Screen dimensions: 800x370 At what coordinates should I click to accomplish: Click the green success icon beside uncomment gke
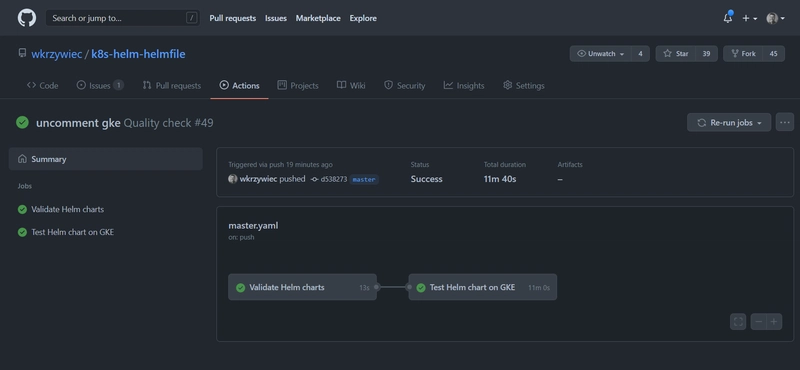pyautogui.click(x=22, y=122)
